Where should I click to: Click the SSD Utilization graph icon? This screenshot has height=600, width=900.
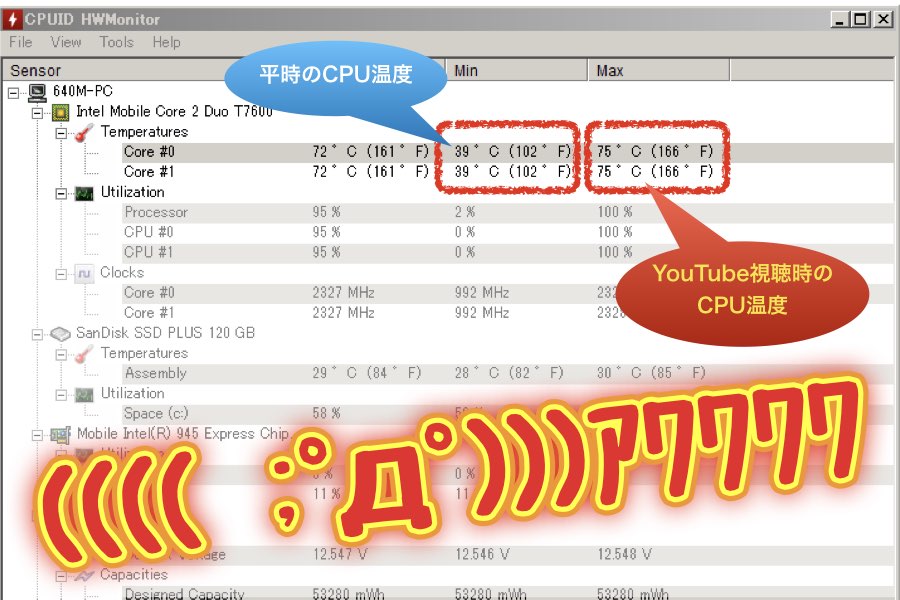84,394
